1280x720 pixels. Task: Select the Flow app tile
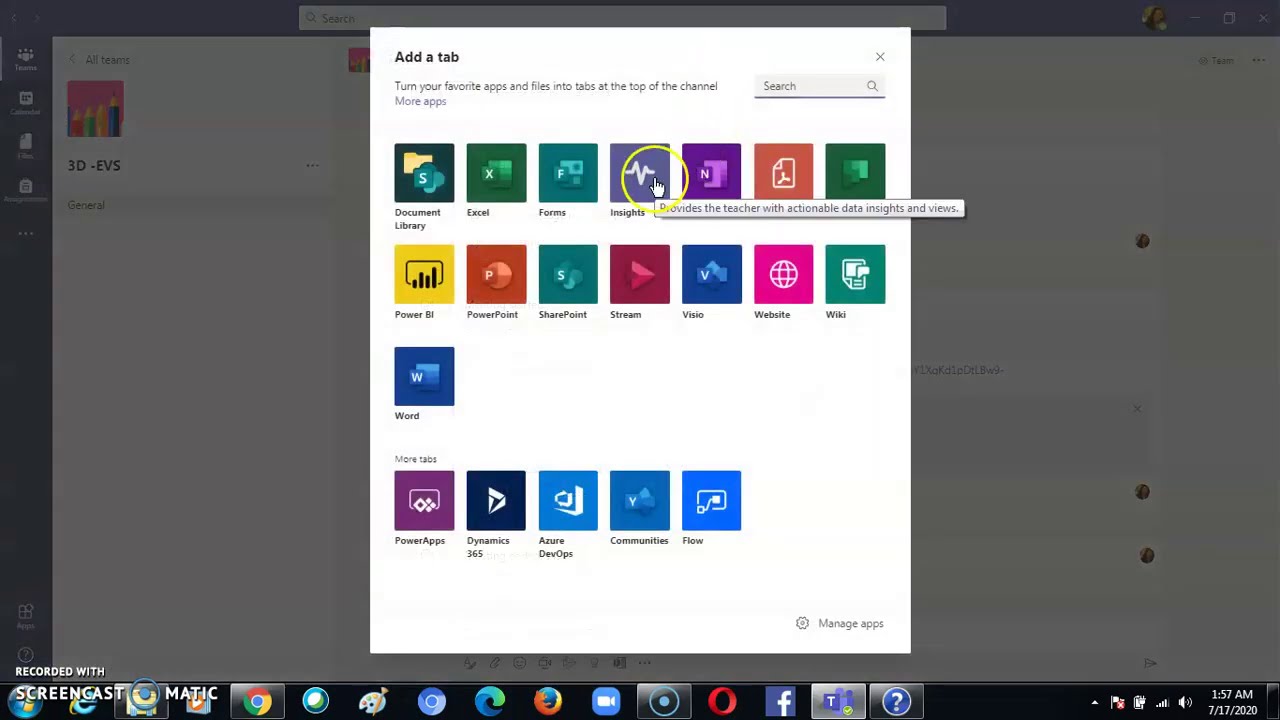coord(712,500)
